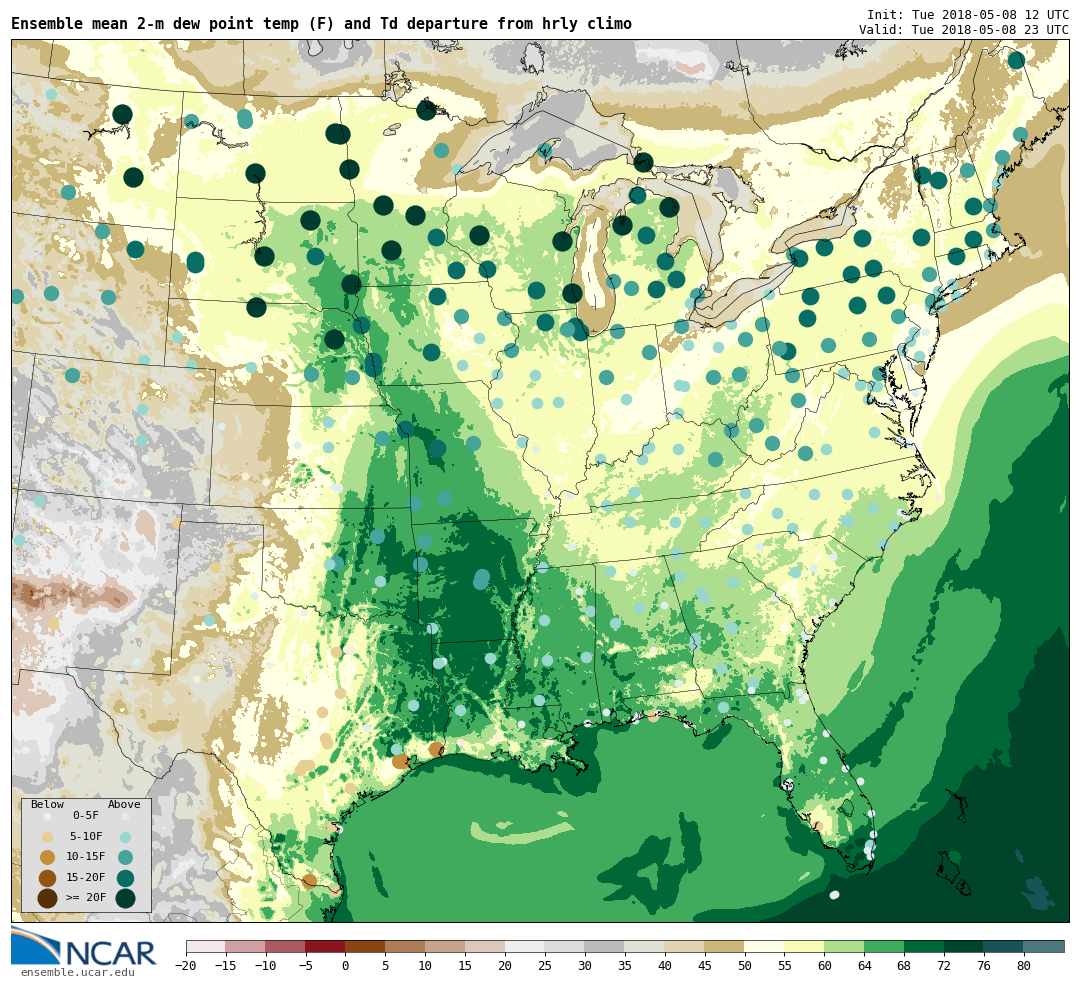The image size is (1080, 985).
Task: Select the map title about ensemble mean dew point
Action: tap(322, 23)
